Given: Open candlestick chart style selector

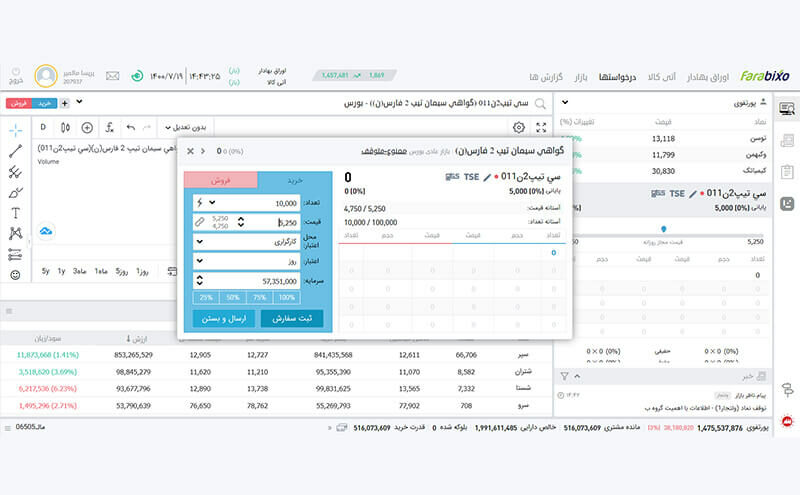Looking at the screenshot, I should [65, 128].
